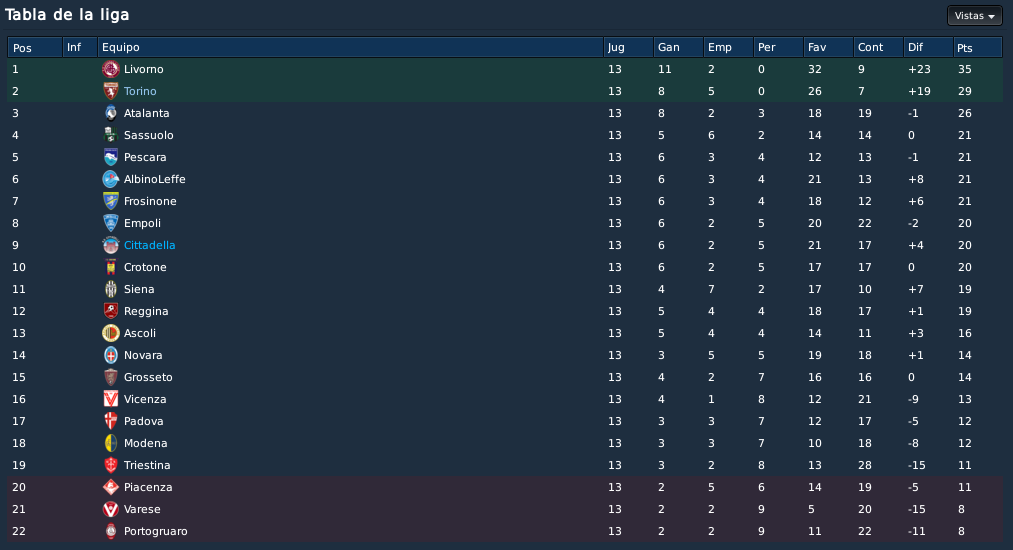
Task: Click the Torino club badge icon
Action: [111, 91]
